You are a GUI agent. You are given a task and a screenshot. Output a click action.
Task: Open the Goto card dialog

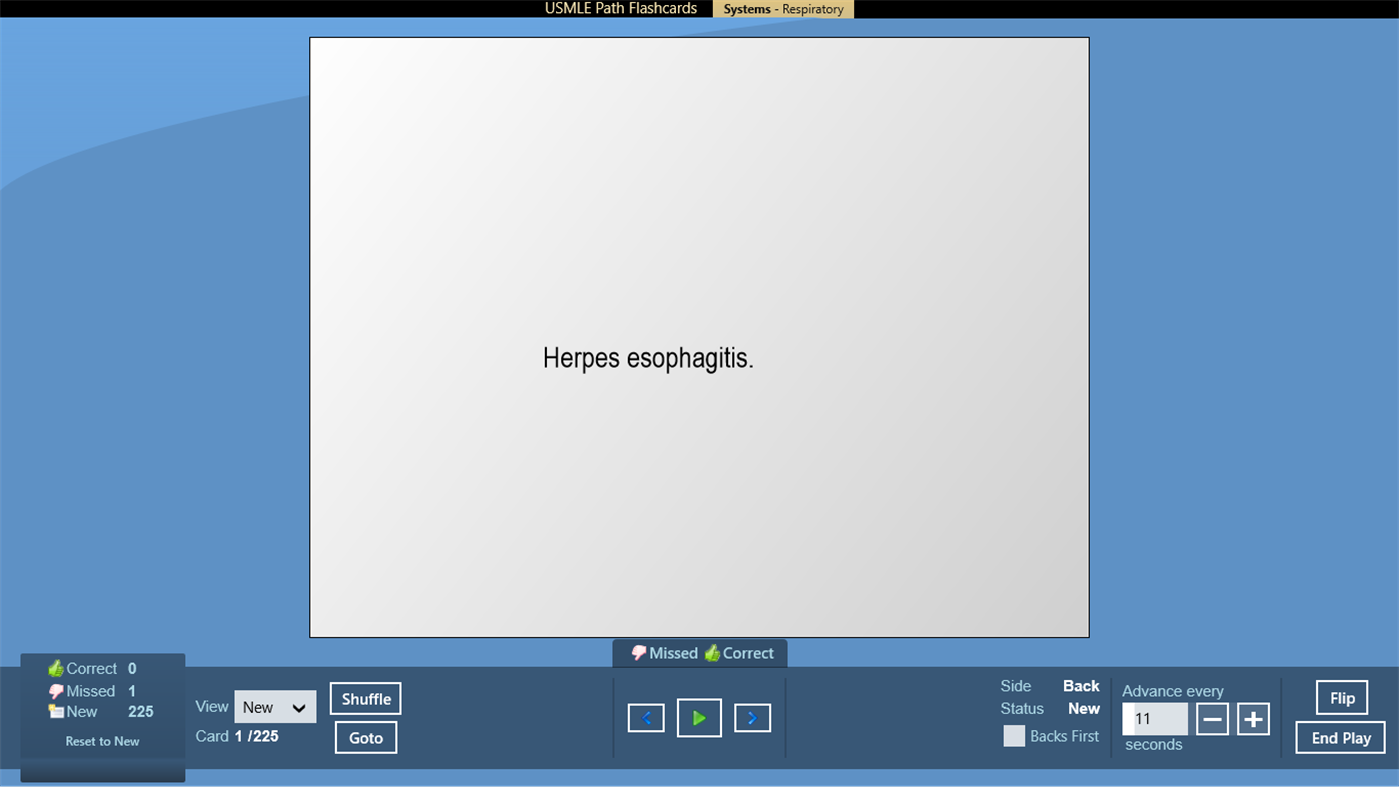pyautogui.click(x=365, y=737)
